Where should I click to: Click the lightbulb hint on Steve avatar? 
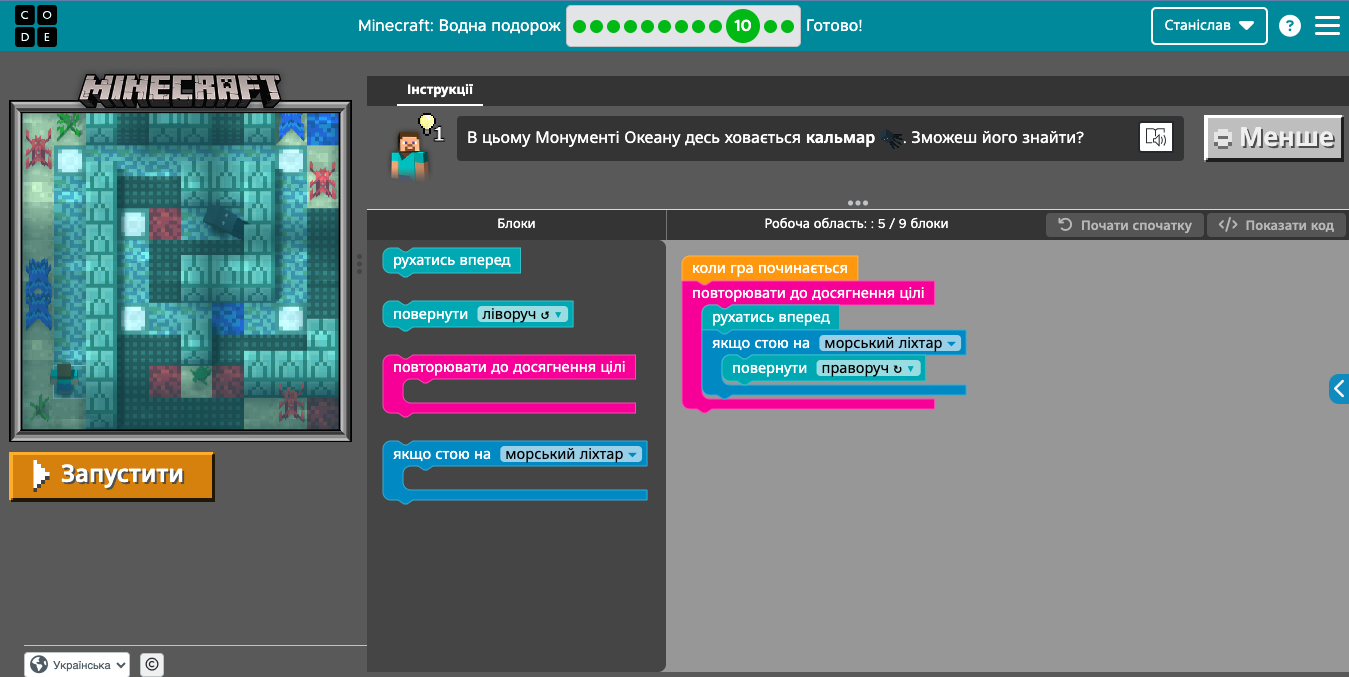428,125
